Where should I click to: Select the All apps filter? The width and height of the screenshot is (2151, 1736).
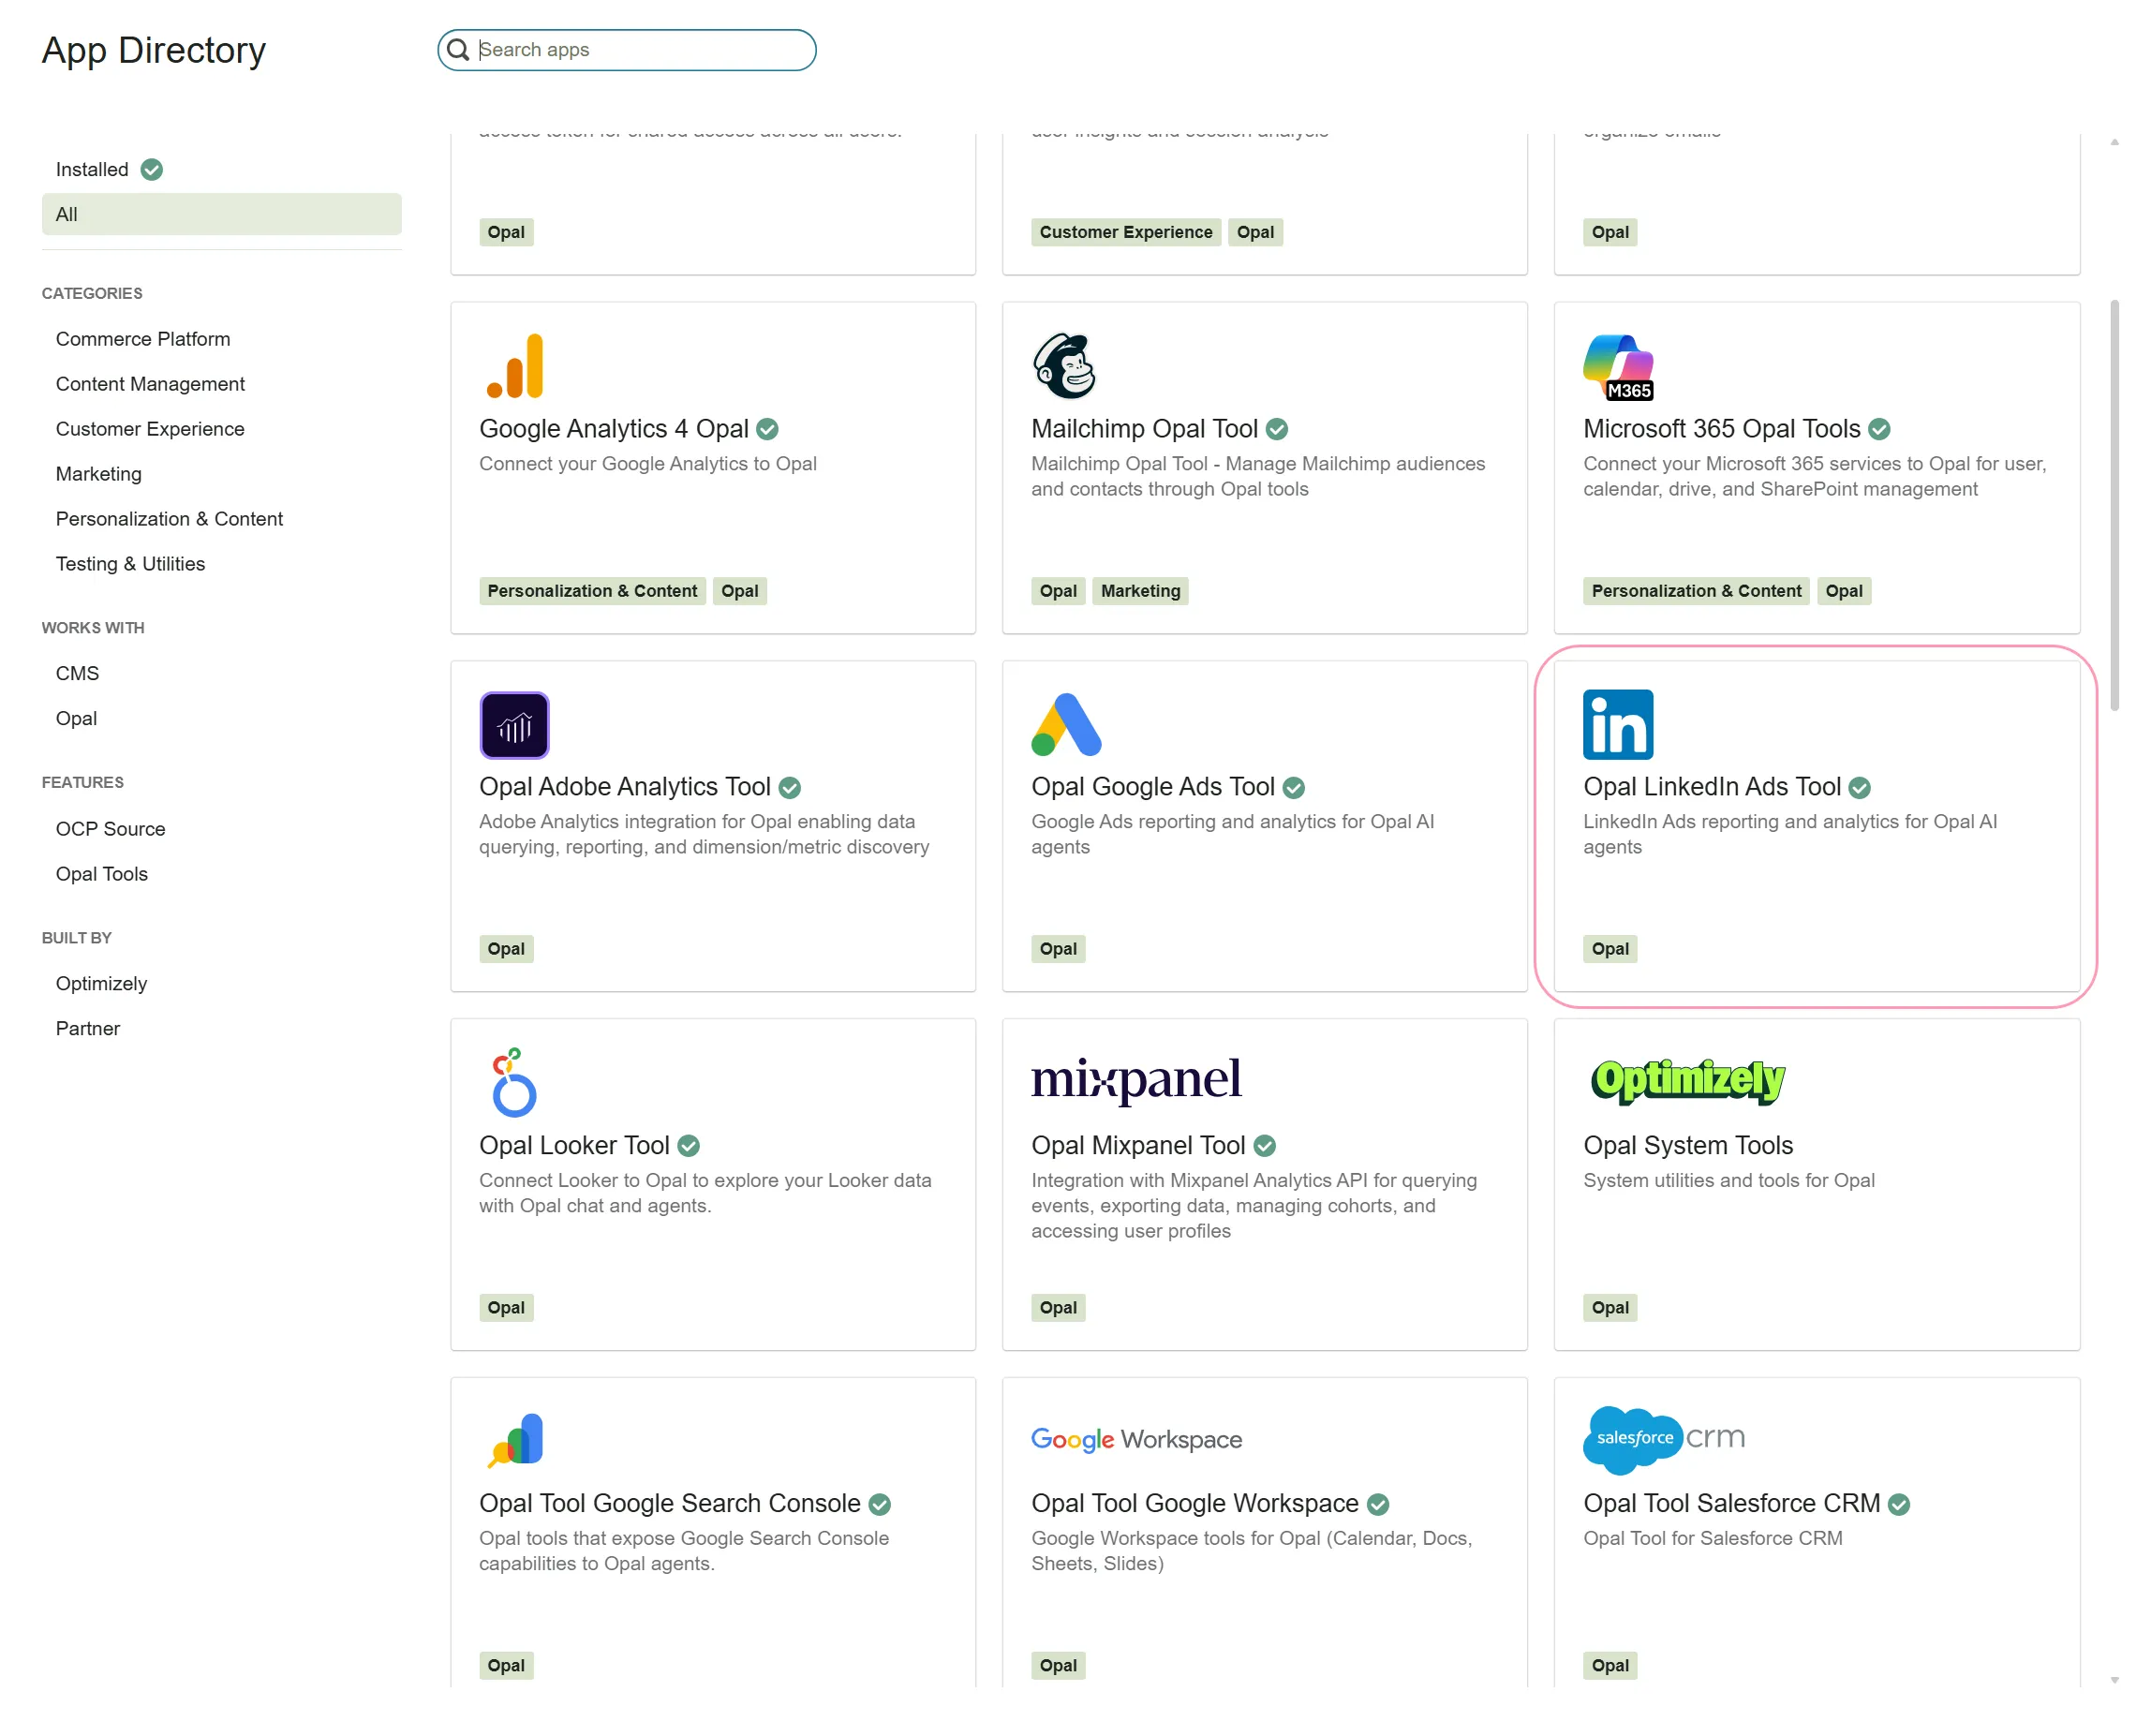tap(222, 215)
